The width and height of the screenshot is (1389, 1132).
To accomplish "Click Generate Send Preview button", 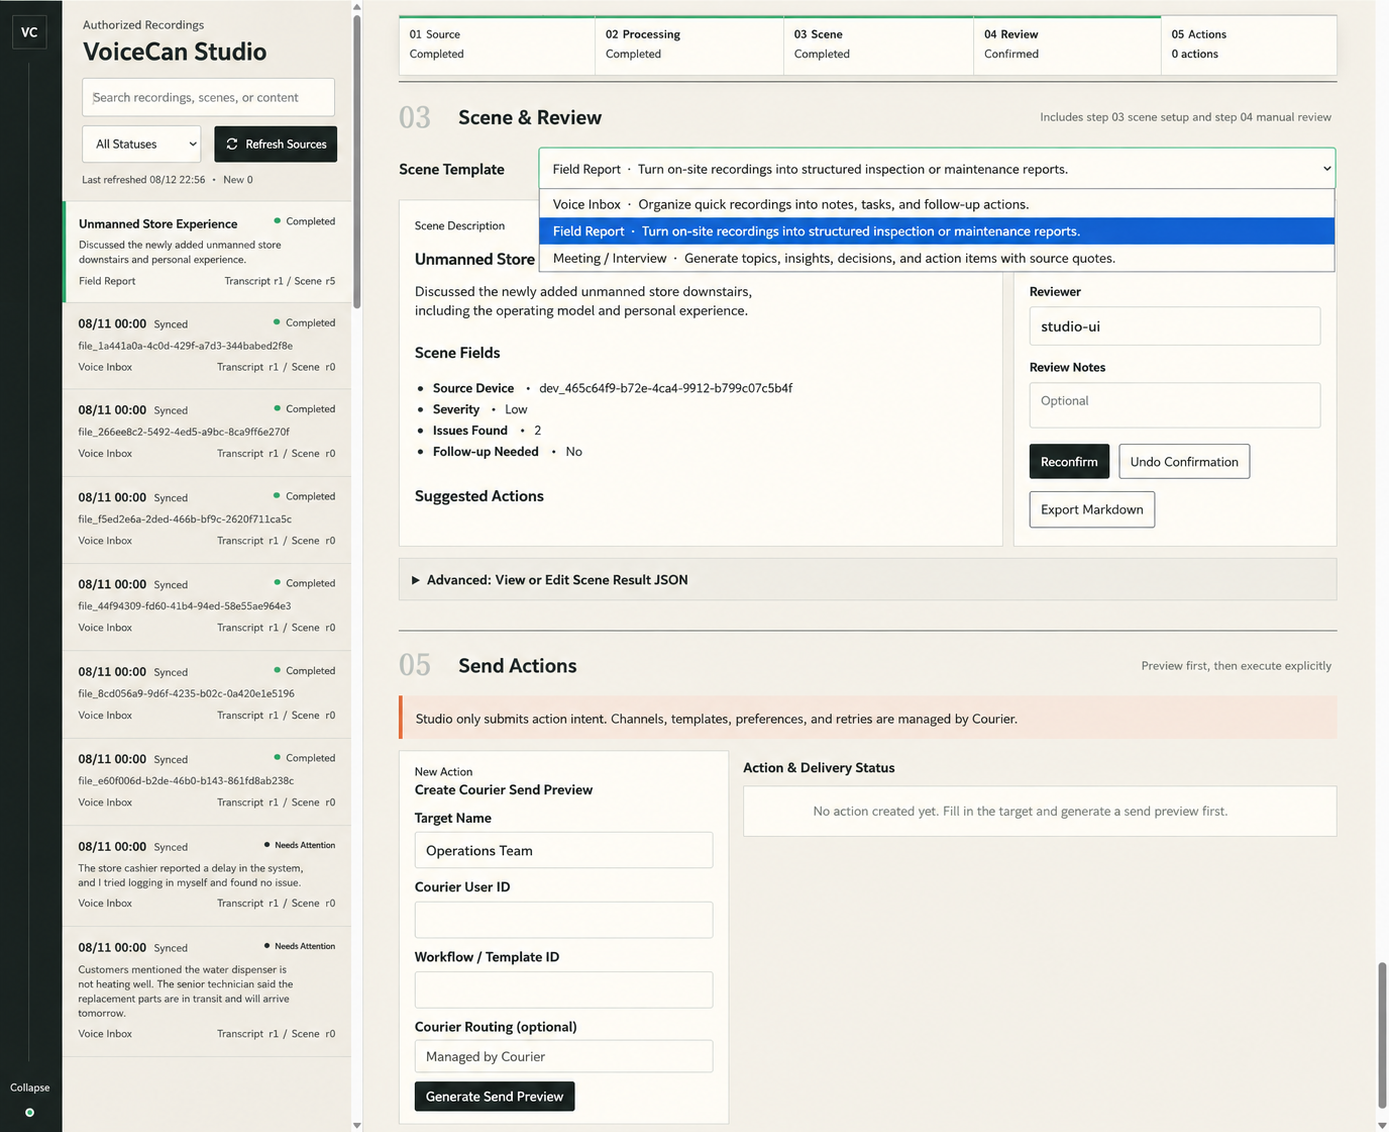I will (494, 1096).
